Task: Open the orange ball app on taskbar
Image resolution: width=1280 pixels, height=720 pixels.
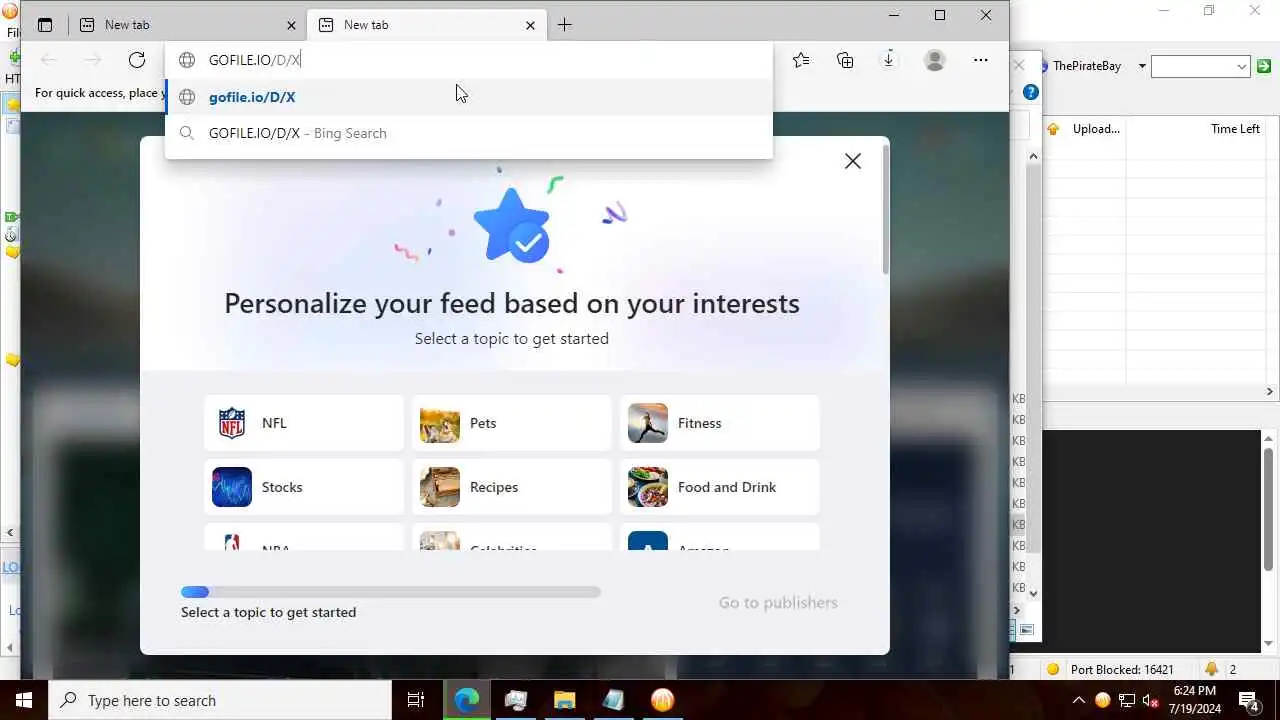Action: (663, 700)
